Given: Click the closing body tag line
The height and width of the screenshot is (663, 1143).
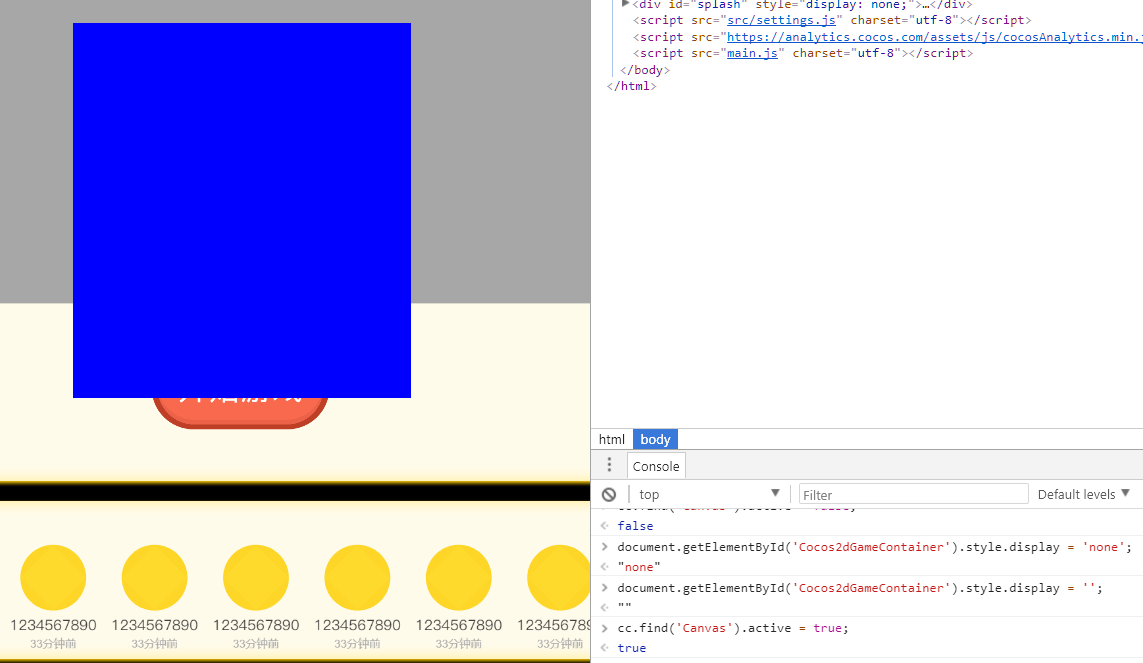Looking at the screenshot, I should [644, 70].
